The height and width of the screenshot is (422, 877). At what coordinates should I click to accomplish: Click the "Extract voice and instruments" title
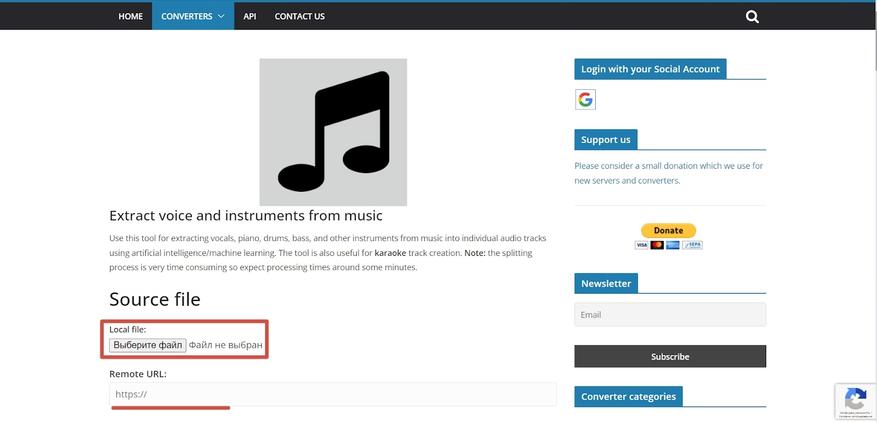pyautogui.click(x=246, y=215)
